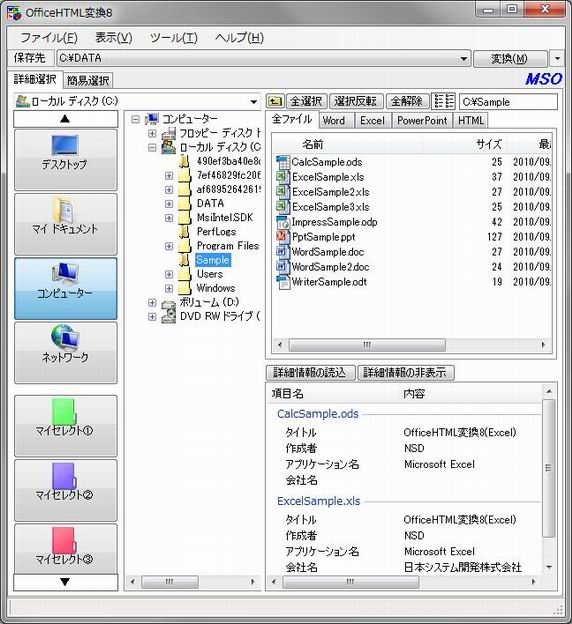Expand the Users folder node
The height and width of the screenshot is (624, 572).
(x=169, y=274)
